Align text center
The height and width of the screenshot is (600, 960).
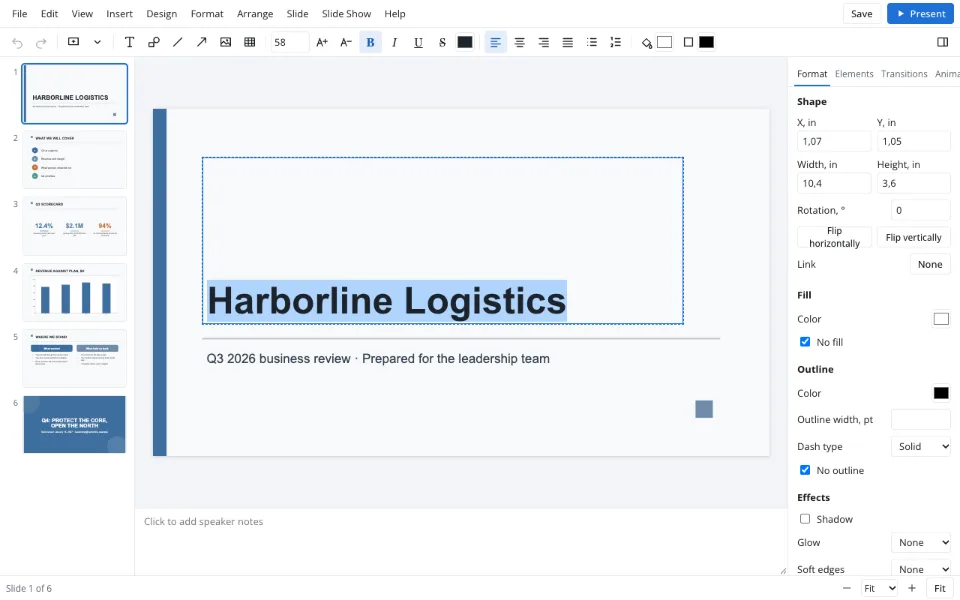pos(519,42)
